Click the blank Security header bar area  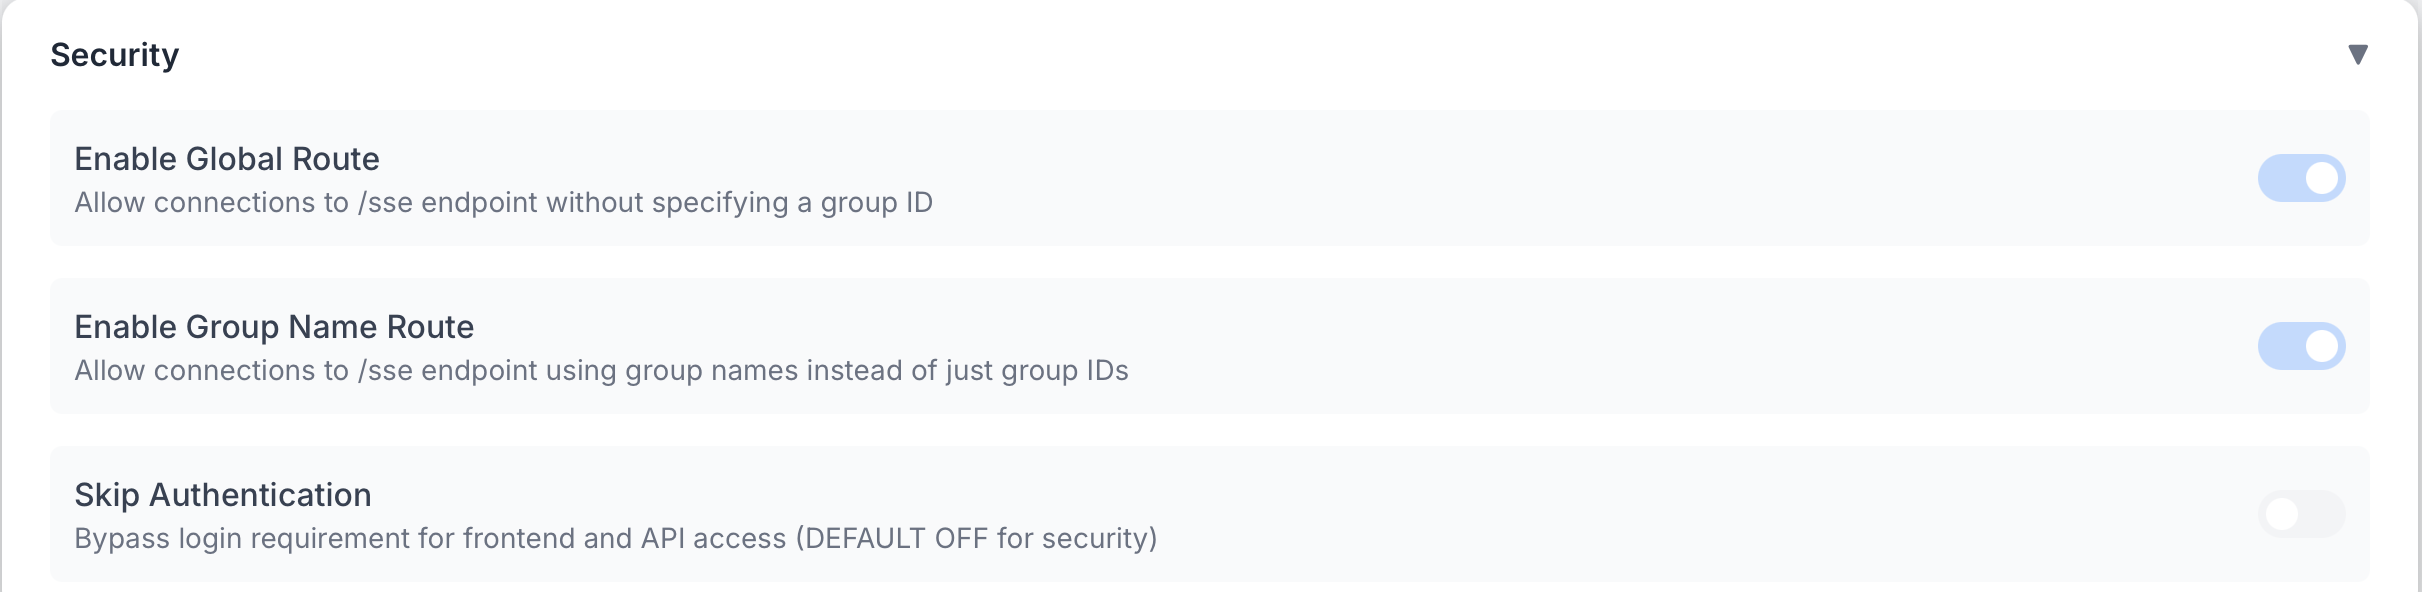click(x=1200, y=55)
